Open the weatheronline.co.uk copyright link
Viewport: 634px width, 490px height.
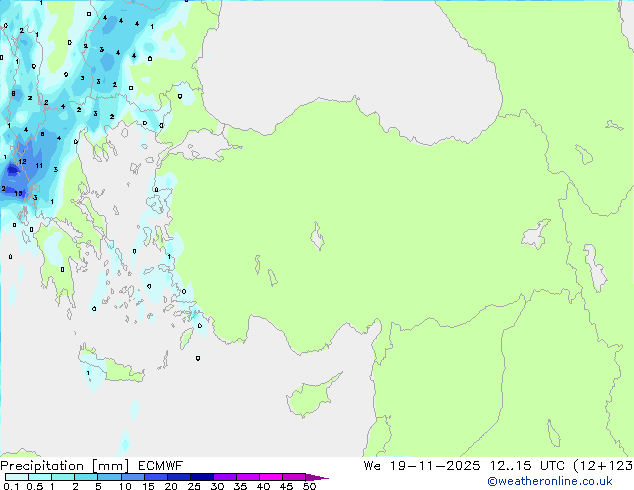pyautogui.click(x=549, y=481)
